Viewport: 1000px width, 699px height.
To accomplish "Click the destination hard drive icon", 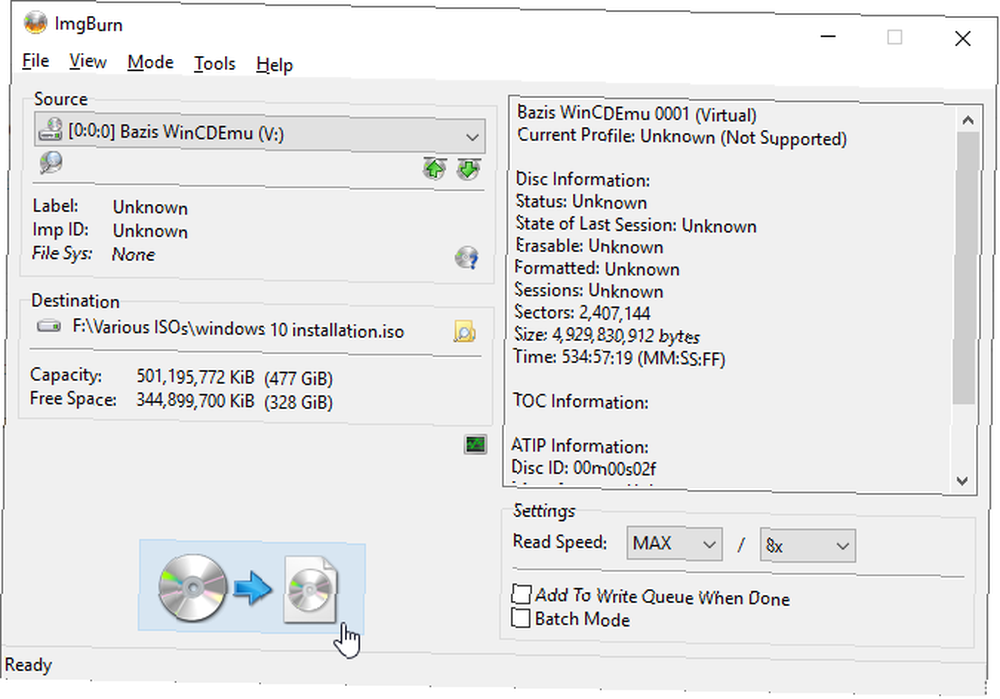I will (48, 327).
